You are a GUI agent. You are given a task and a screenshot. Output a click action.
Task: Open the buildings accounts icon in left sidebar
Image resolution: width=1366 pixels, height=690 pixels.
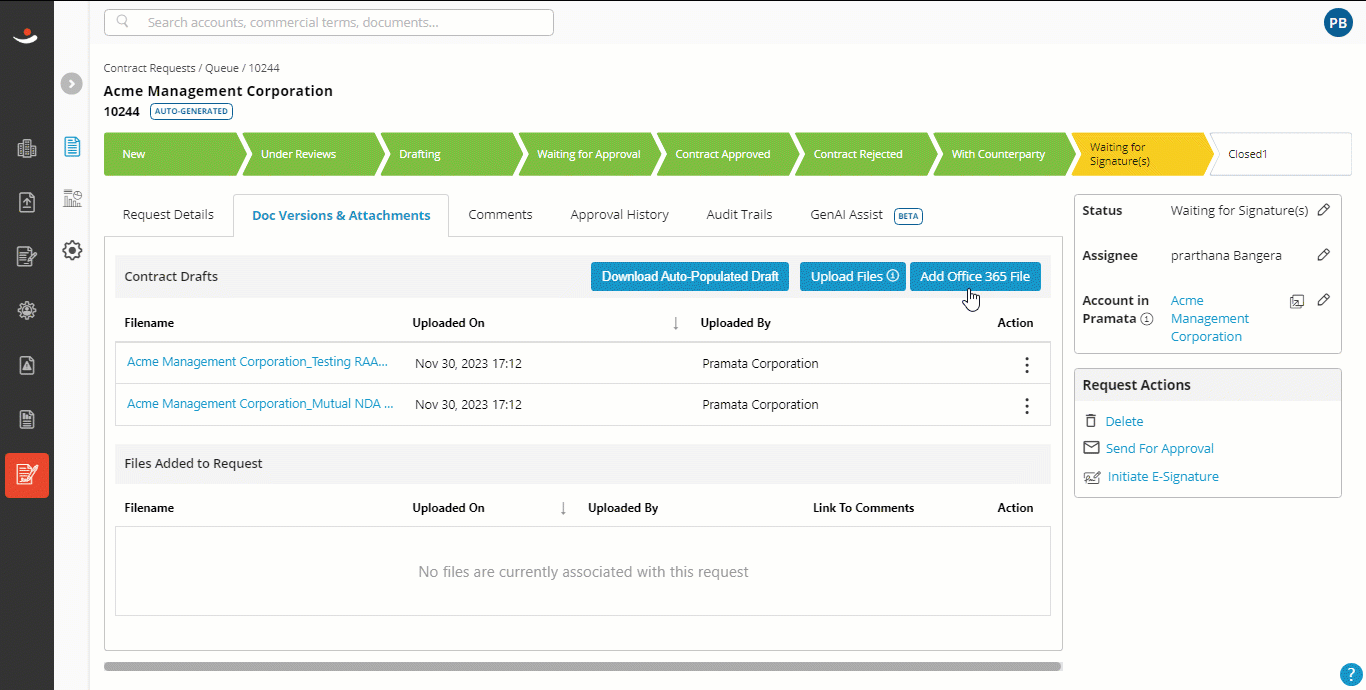[27, 149]
